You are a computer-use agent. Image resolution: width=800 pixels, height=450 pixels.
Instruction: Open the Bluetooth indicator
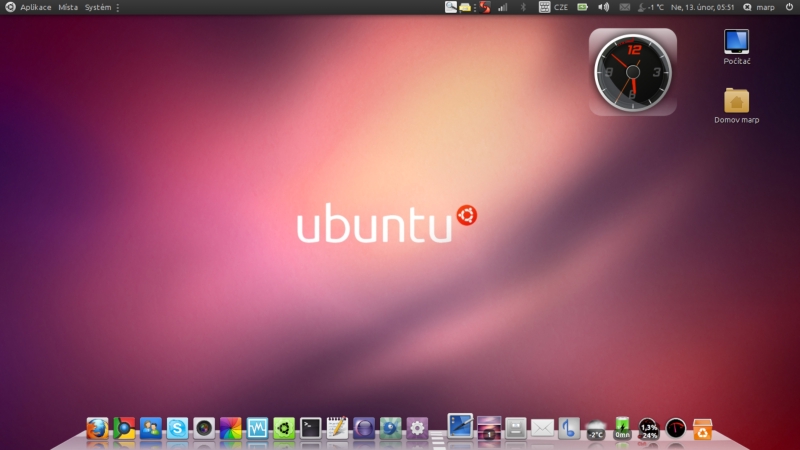tap(523, 7)
